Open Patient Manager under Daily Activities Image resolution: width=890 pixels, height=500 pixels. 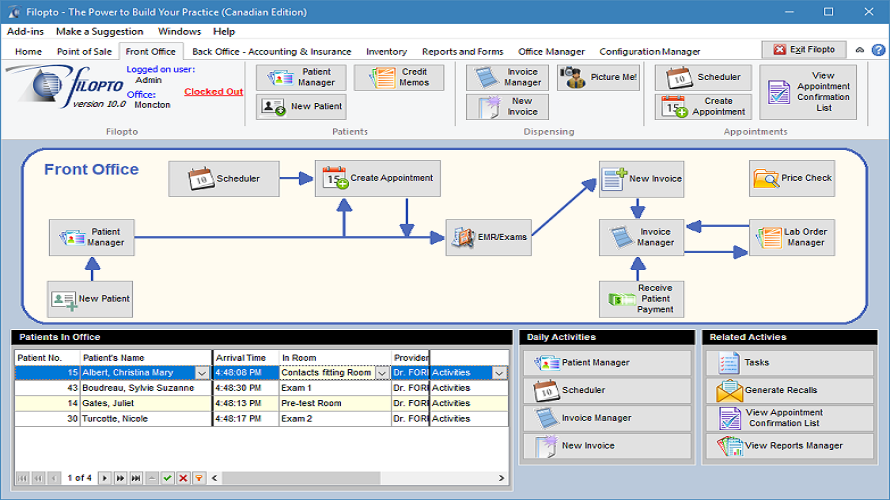pyautogui.click(x=607, y=363)
